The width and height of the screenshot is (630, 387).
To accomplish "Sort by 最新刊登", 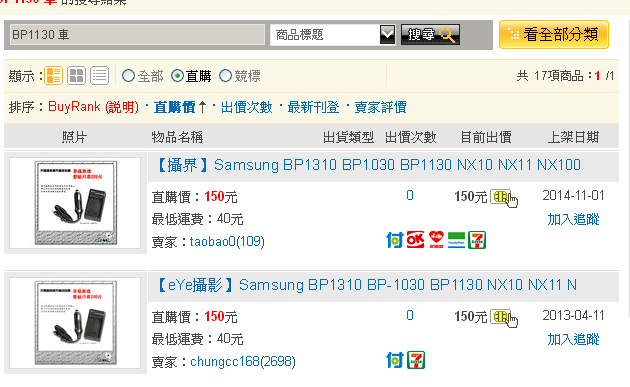I will coord(313,107).
